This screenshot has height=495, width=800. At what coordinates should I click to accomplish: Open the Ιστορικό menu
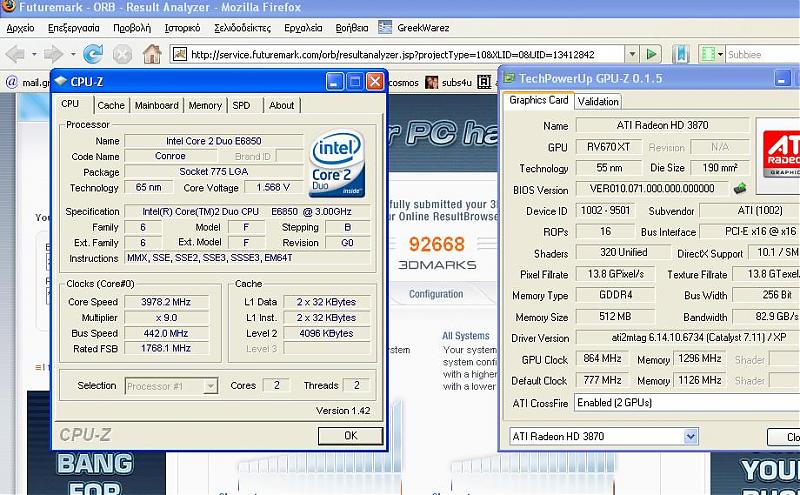pos(182,28)
